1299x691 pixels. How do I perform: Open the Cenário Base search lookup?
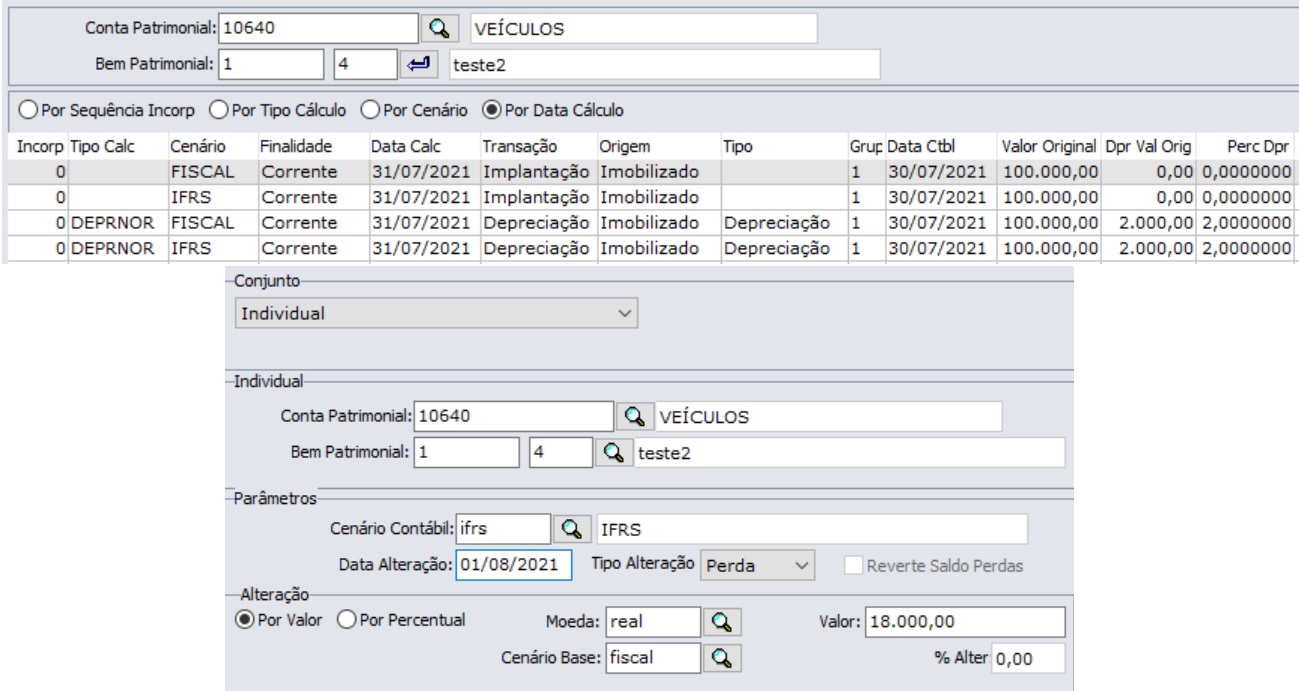pyautogui.click(x=720, y=657)
